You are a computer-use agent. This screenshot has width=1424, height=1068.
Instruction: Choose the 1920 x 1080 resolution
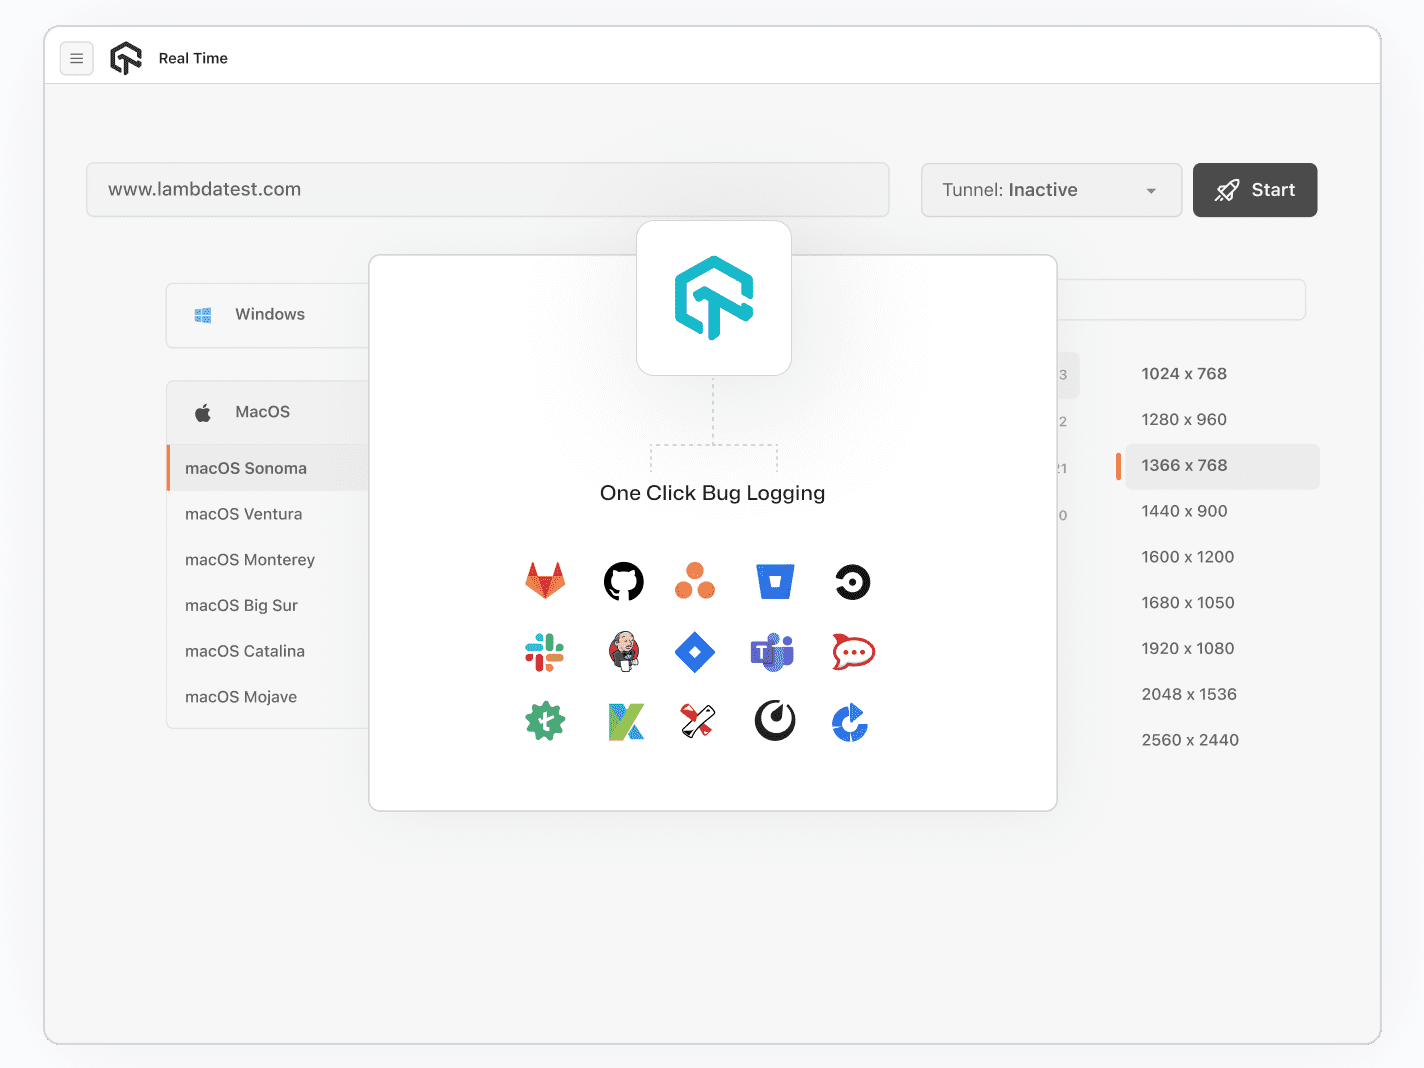(x=1188, y=648)
